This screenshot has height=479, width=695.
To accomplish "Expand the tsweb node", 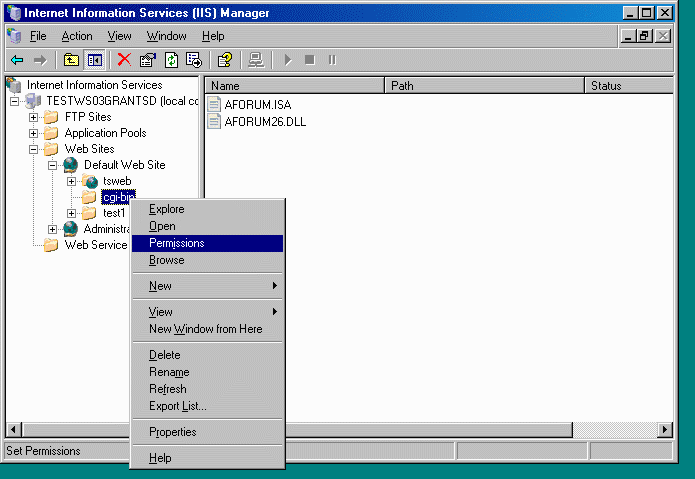I will [x=71, y=181].
